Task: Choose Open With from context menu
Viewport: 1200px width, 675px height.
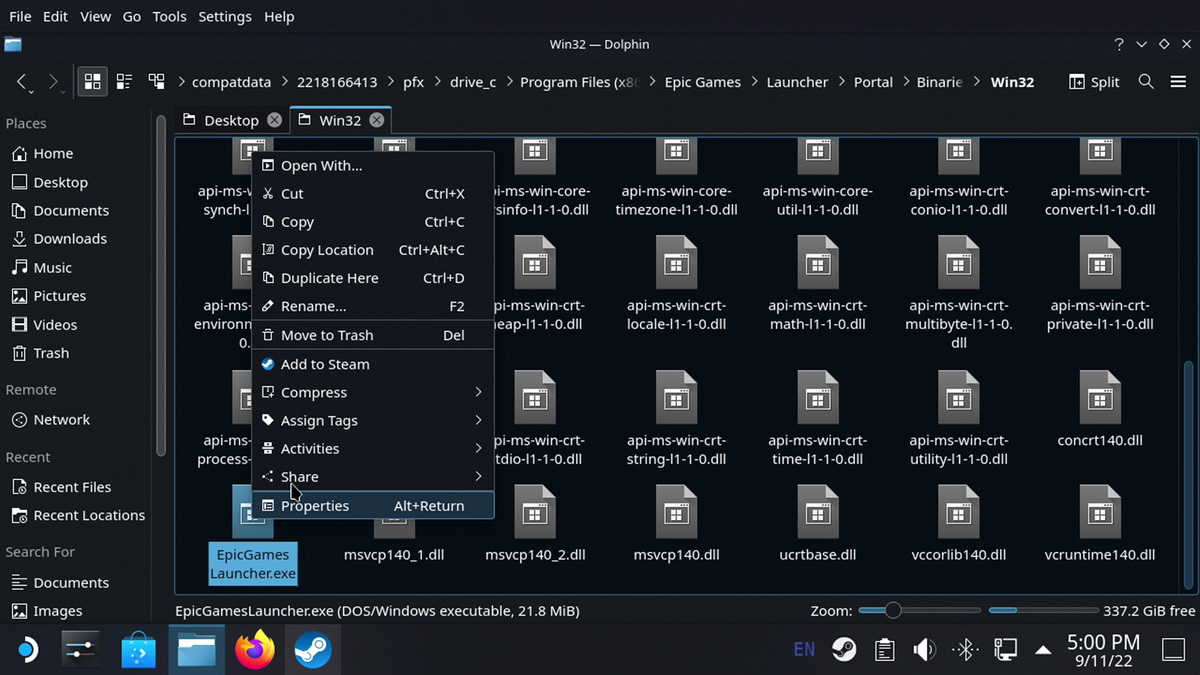Action: (x=373, y=165)
